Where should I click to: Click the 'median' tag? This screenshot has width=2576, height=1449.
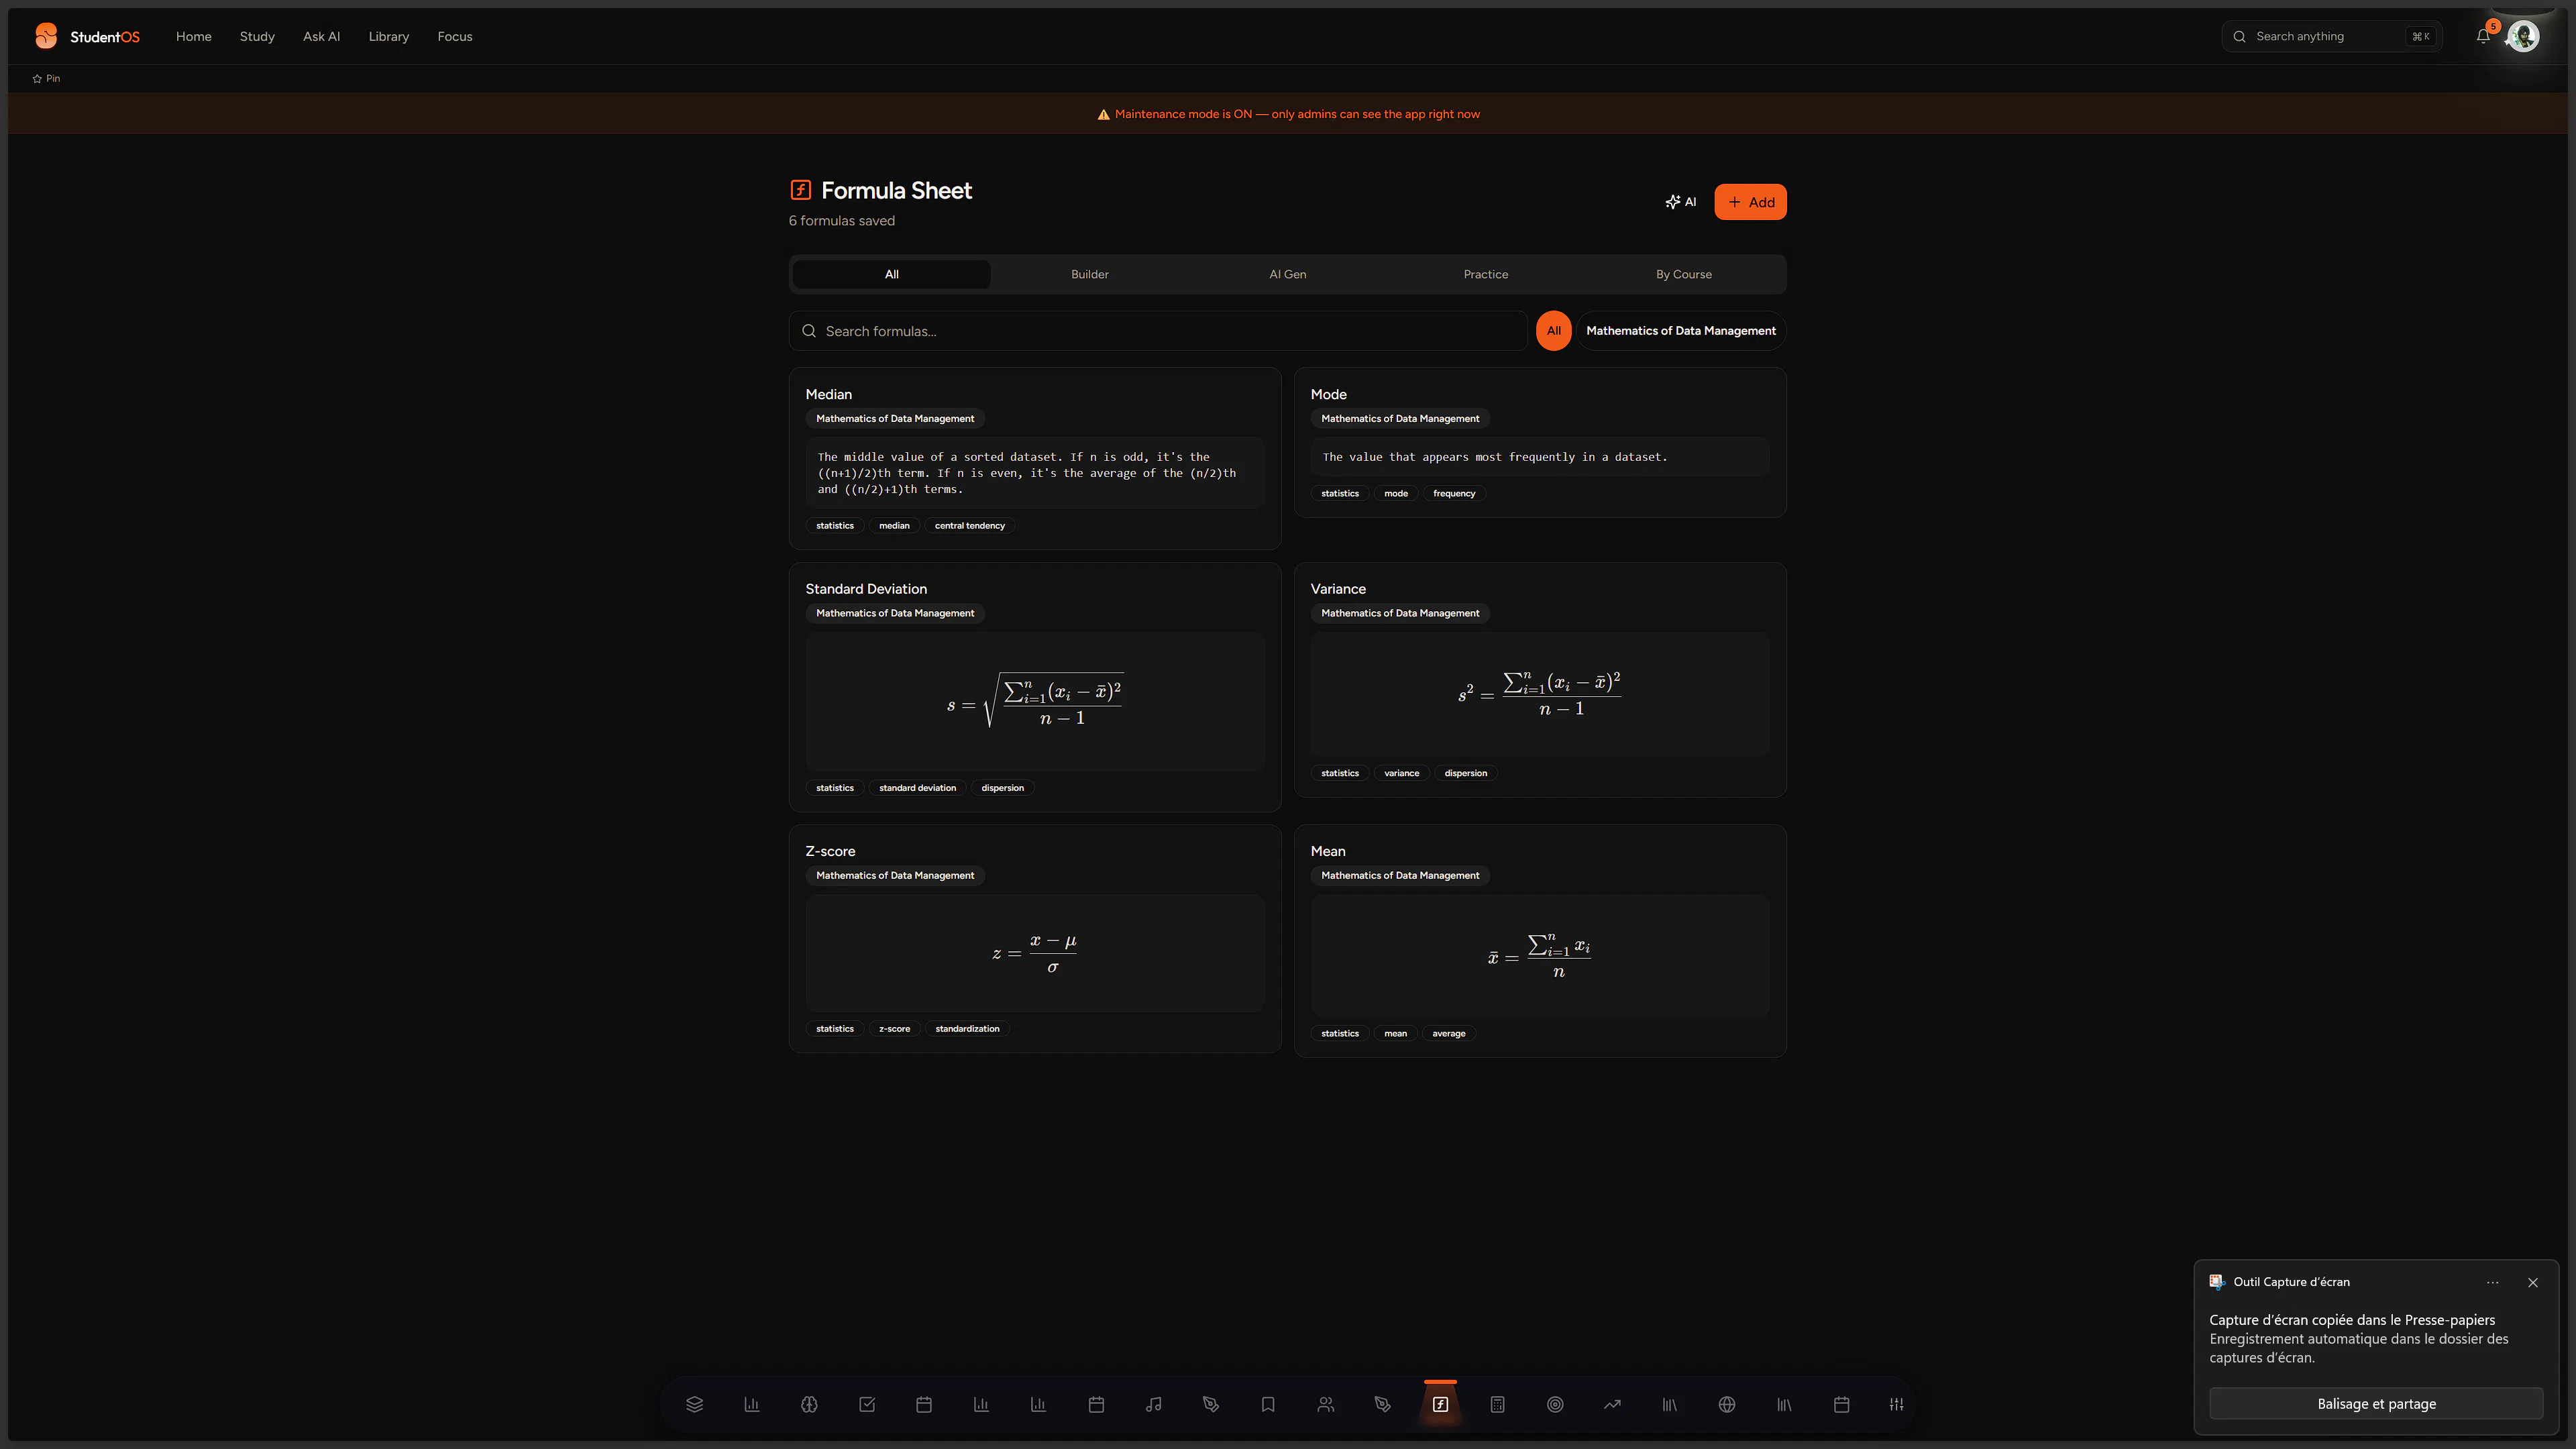click(894, 526)
